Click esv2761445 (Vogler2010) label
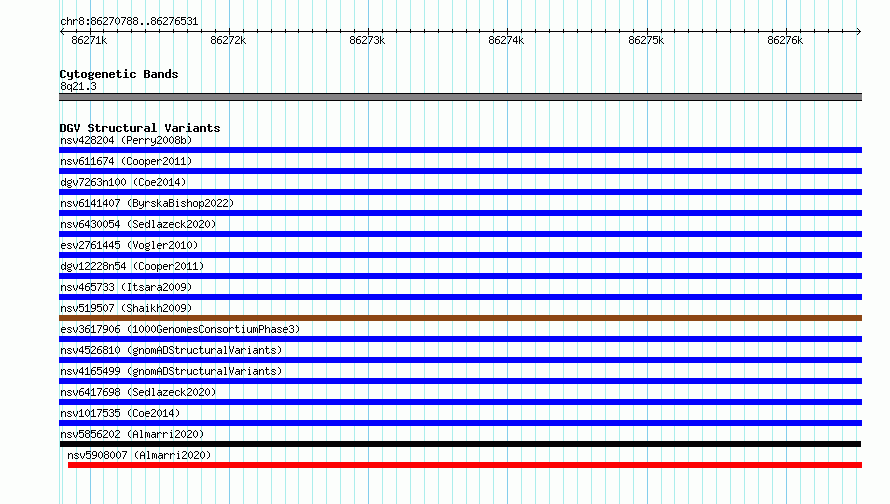Screen dimensions: 890x504 pyautogui.click(x=129, y=245)
